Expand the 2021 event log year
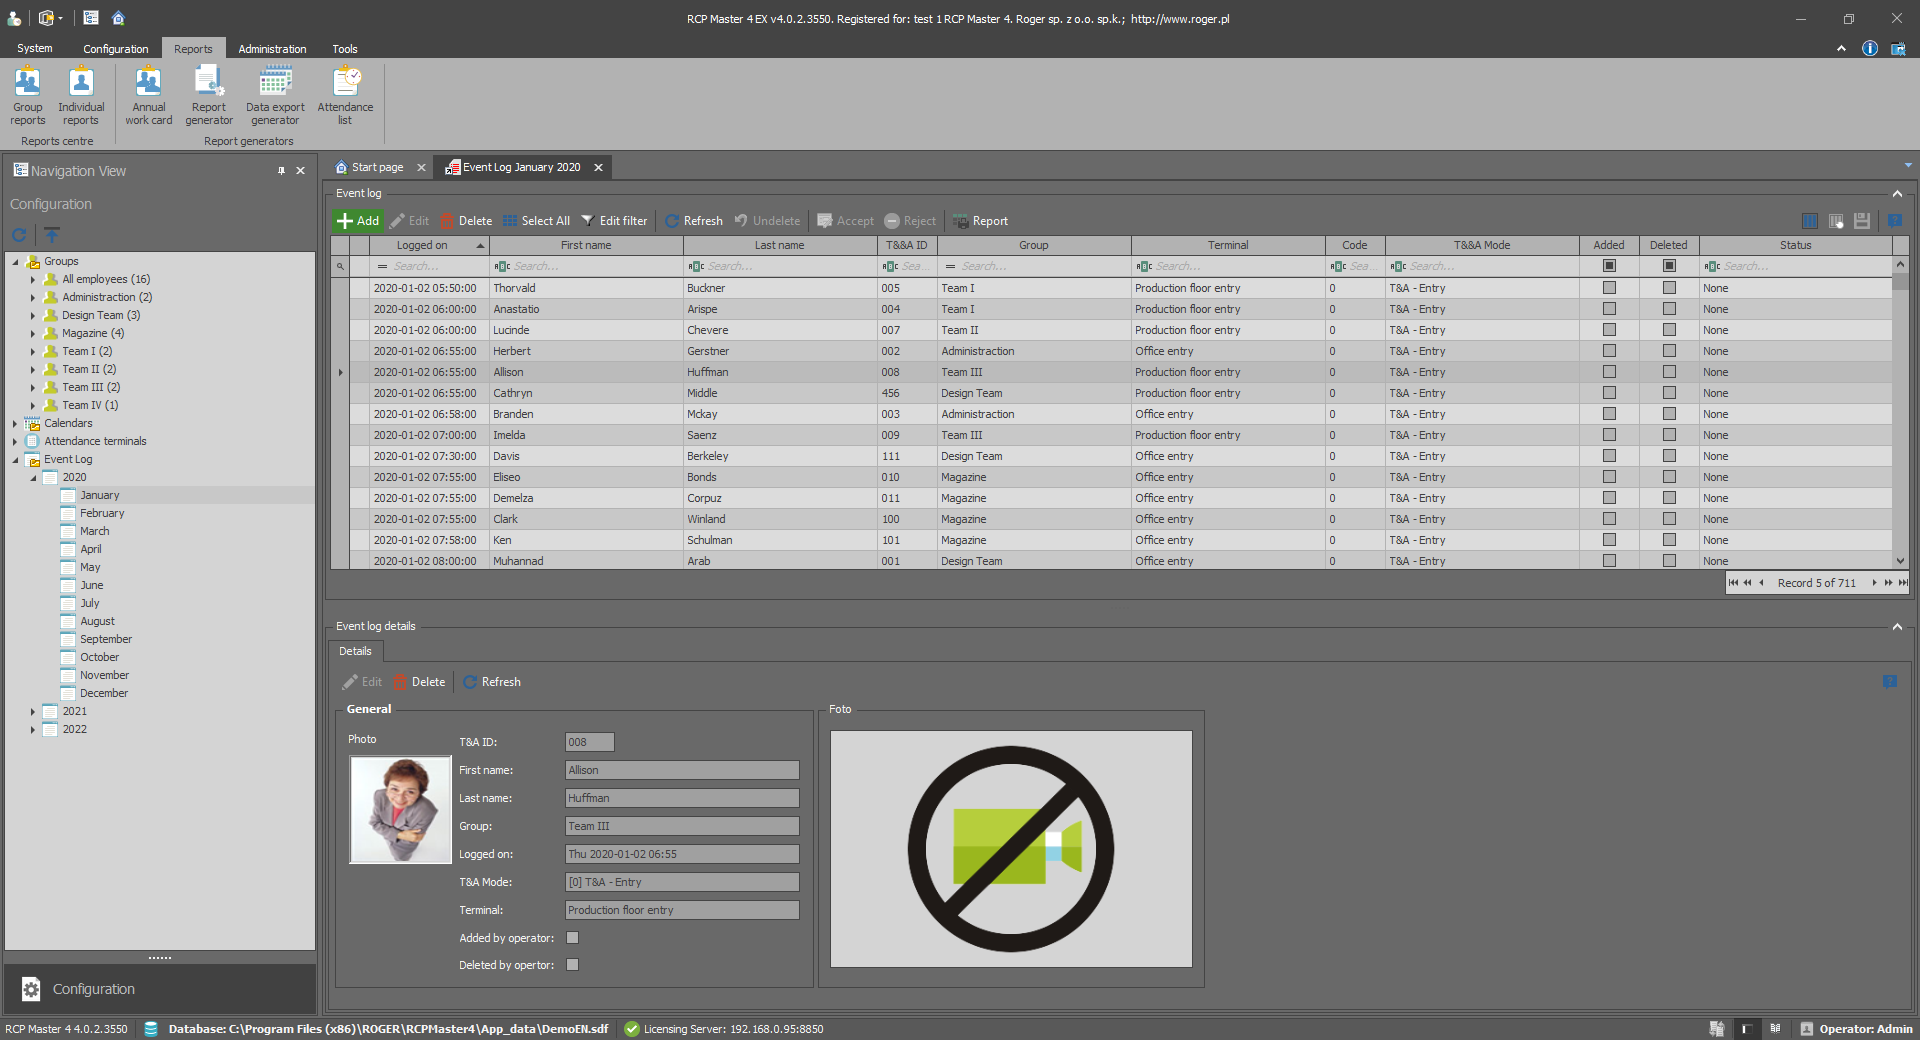 pos(33,712)
